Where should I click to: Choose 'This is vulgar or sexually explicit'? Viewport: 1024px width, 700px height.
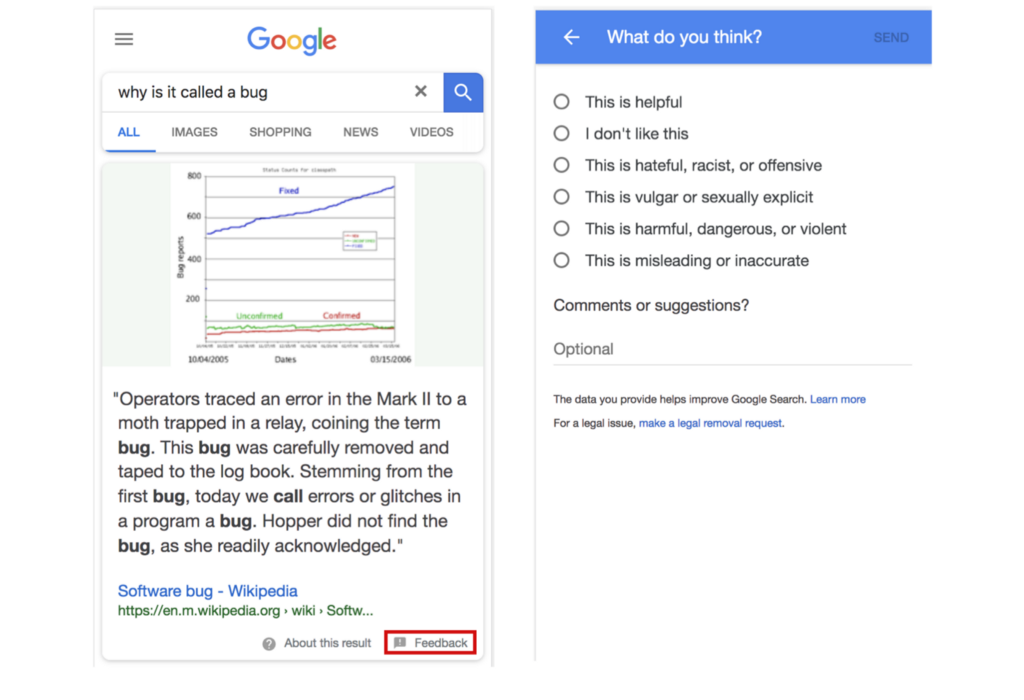tap(562, 197)
